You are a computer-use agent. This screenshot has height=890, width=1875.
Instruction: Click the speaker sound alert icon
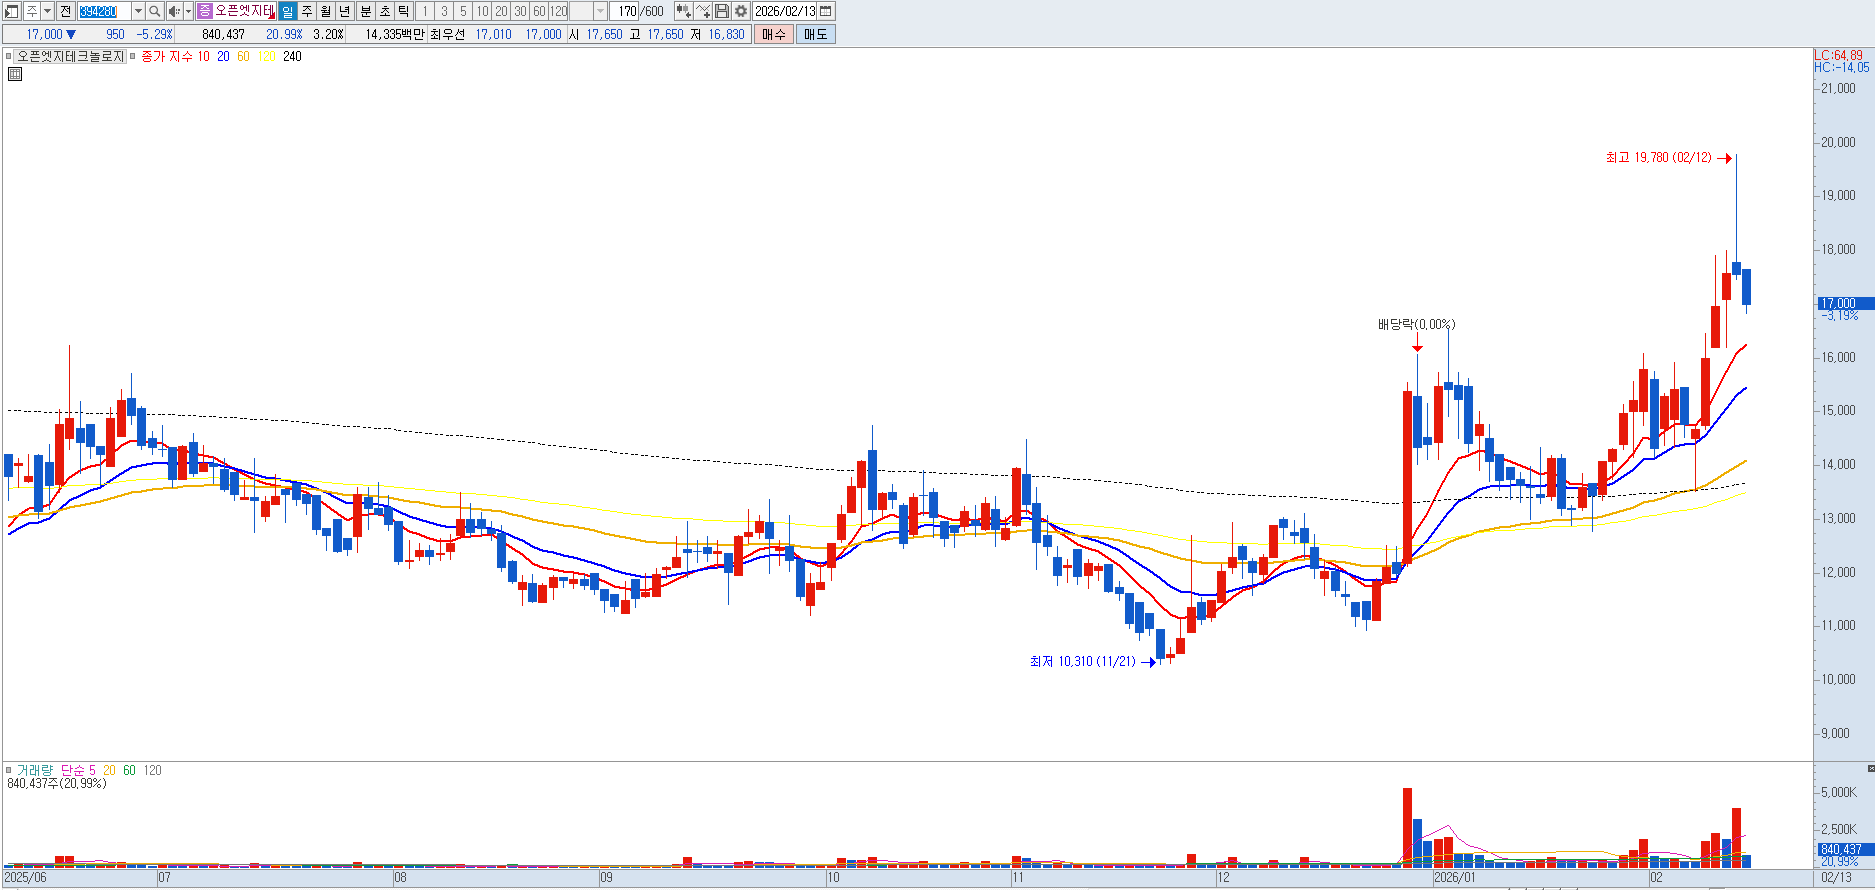click(174, 11)
